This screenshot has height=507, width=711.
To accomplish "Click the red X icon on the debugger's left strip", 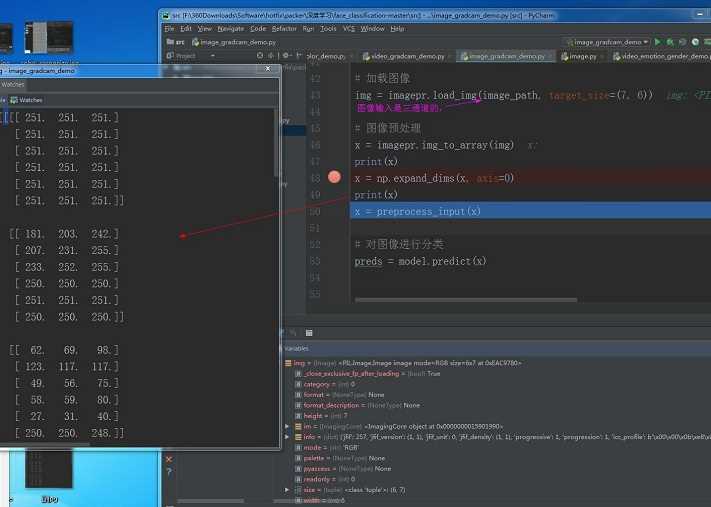I will [x=169, y=459].
